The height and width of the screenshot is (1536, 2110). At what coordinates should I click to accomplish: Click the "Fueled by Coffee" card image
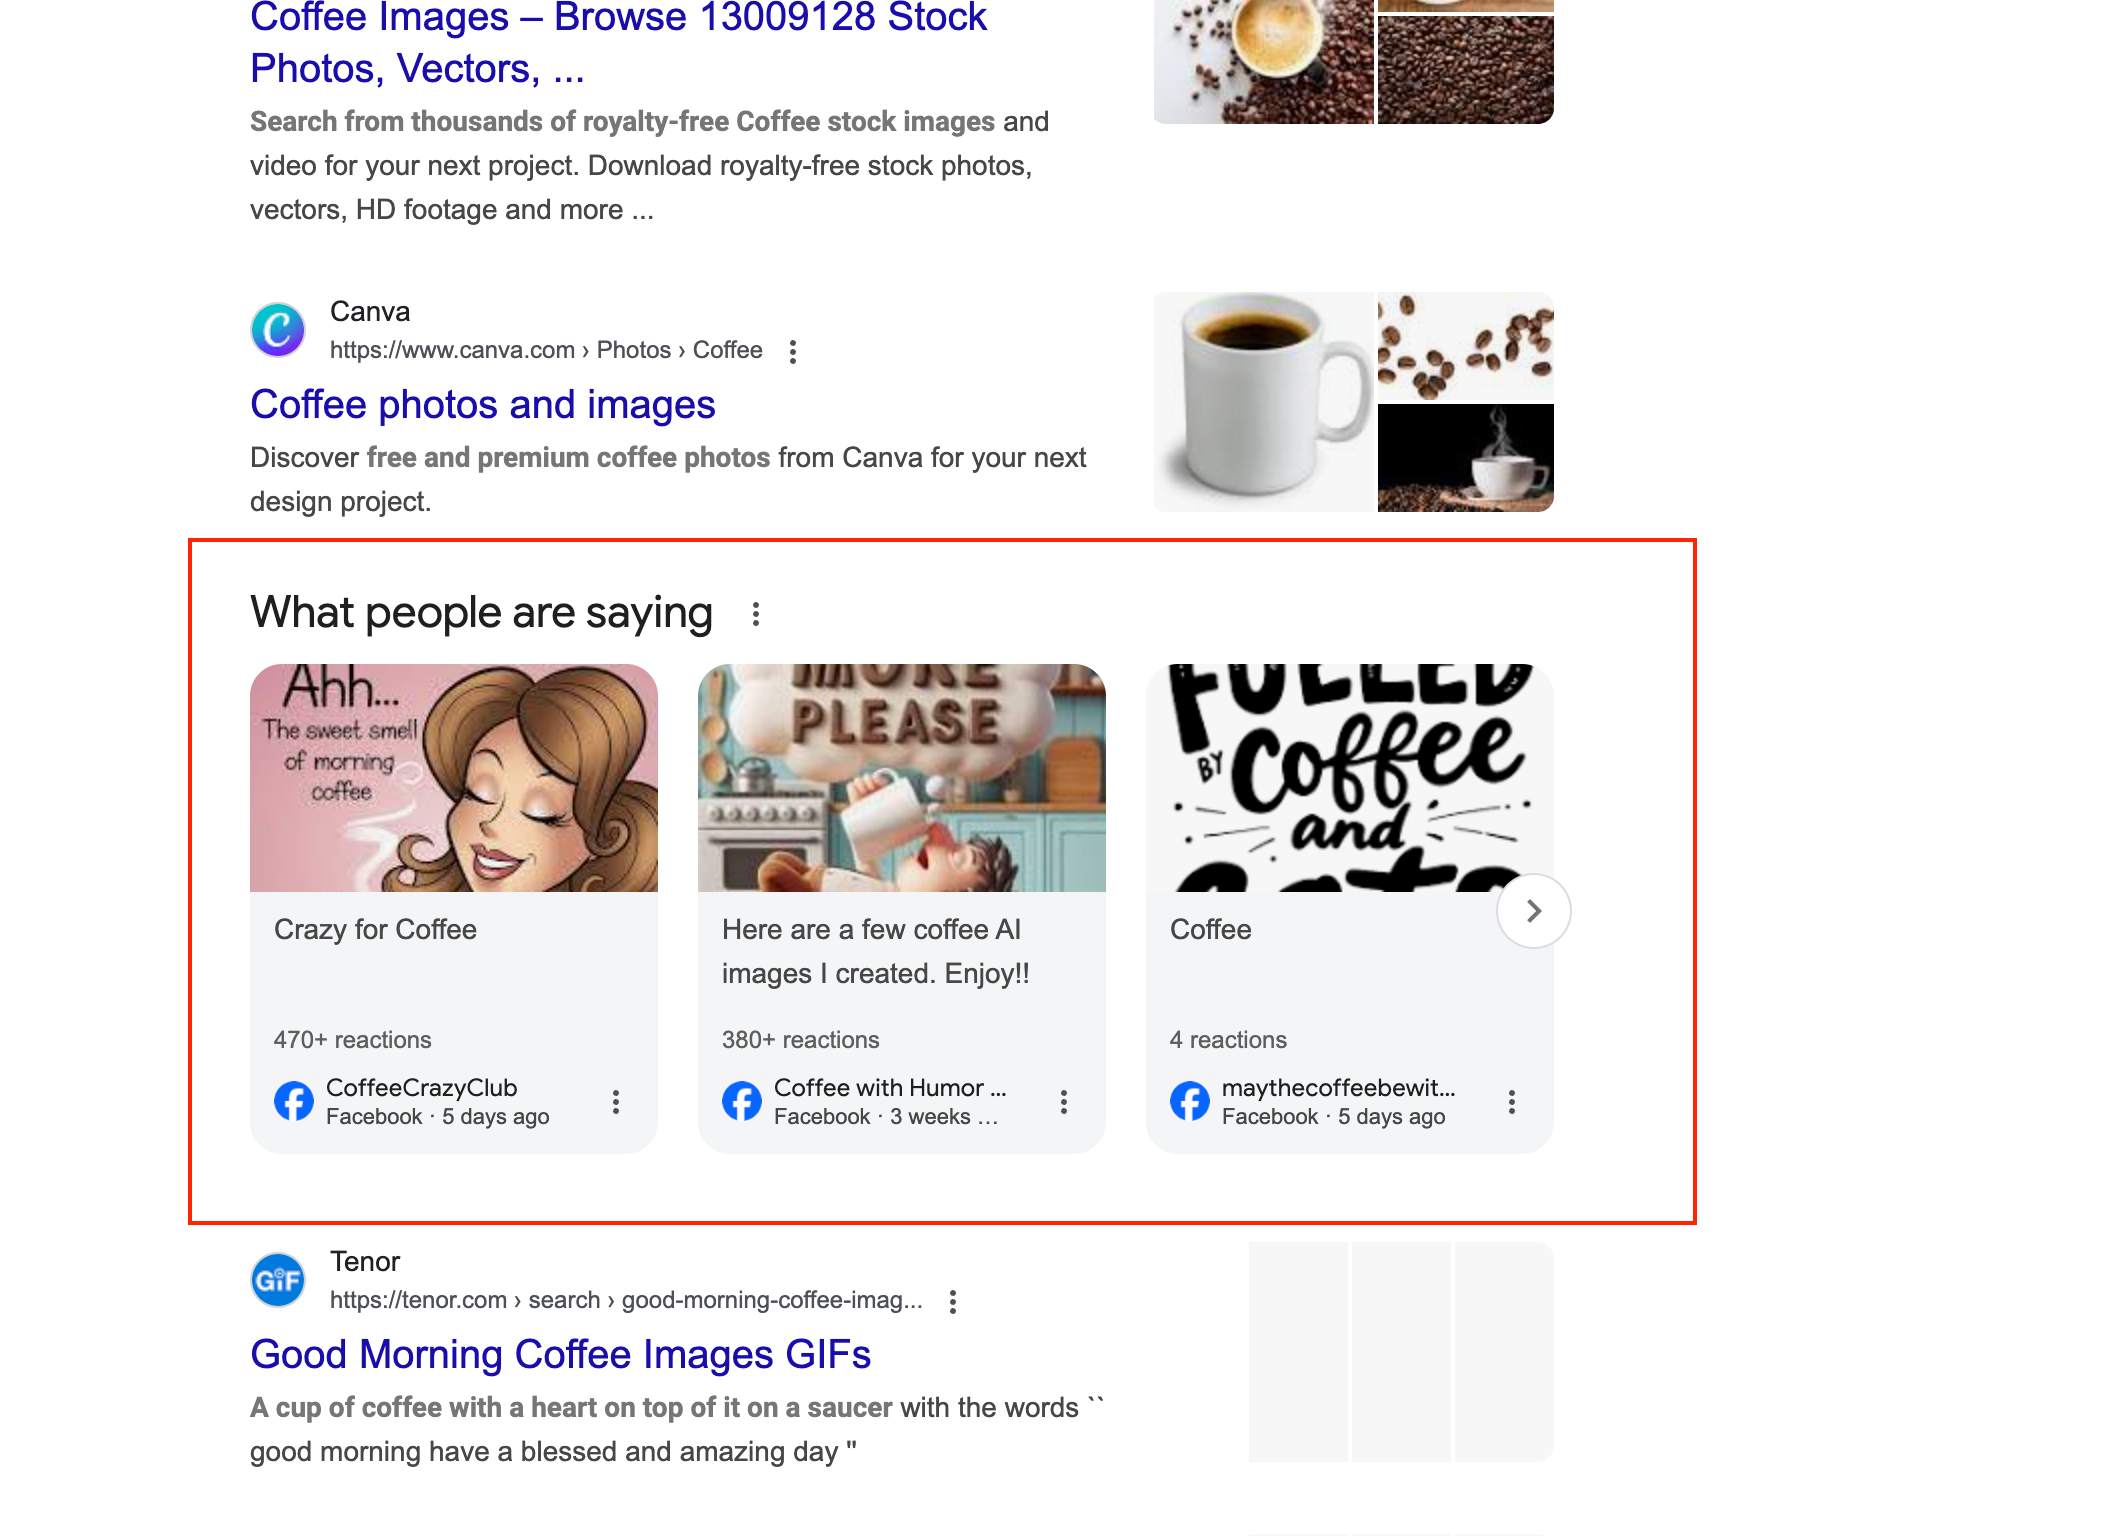pos(1349,778)
